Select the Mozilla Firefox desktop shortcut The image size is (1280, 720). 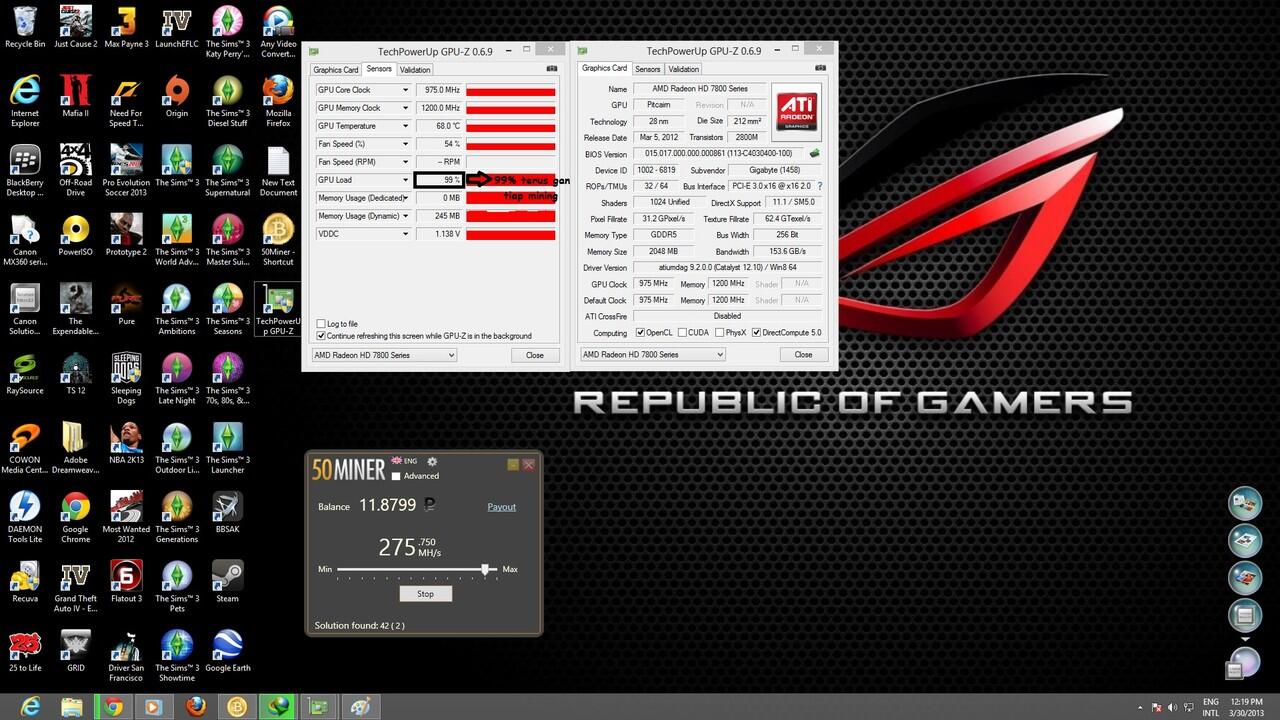click(x=278, y=101)
